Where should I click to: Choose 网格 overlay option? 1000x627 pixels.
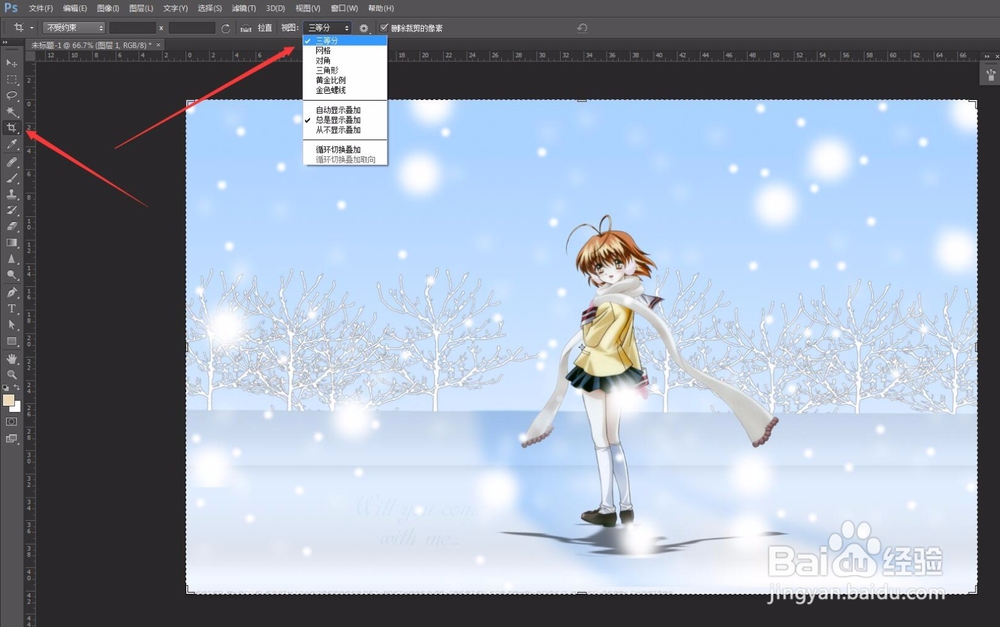(x=345, y=50)
